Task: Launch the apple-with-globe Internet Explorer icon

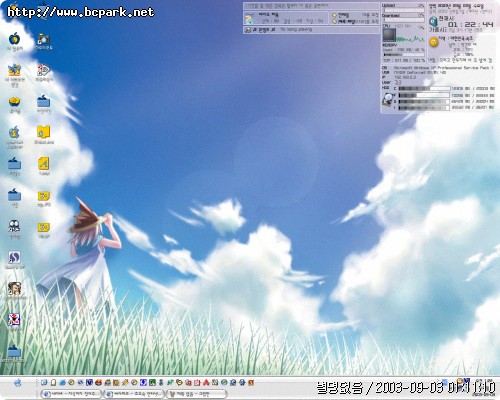Action: (x=14, y=133)
